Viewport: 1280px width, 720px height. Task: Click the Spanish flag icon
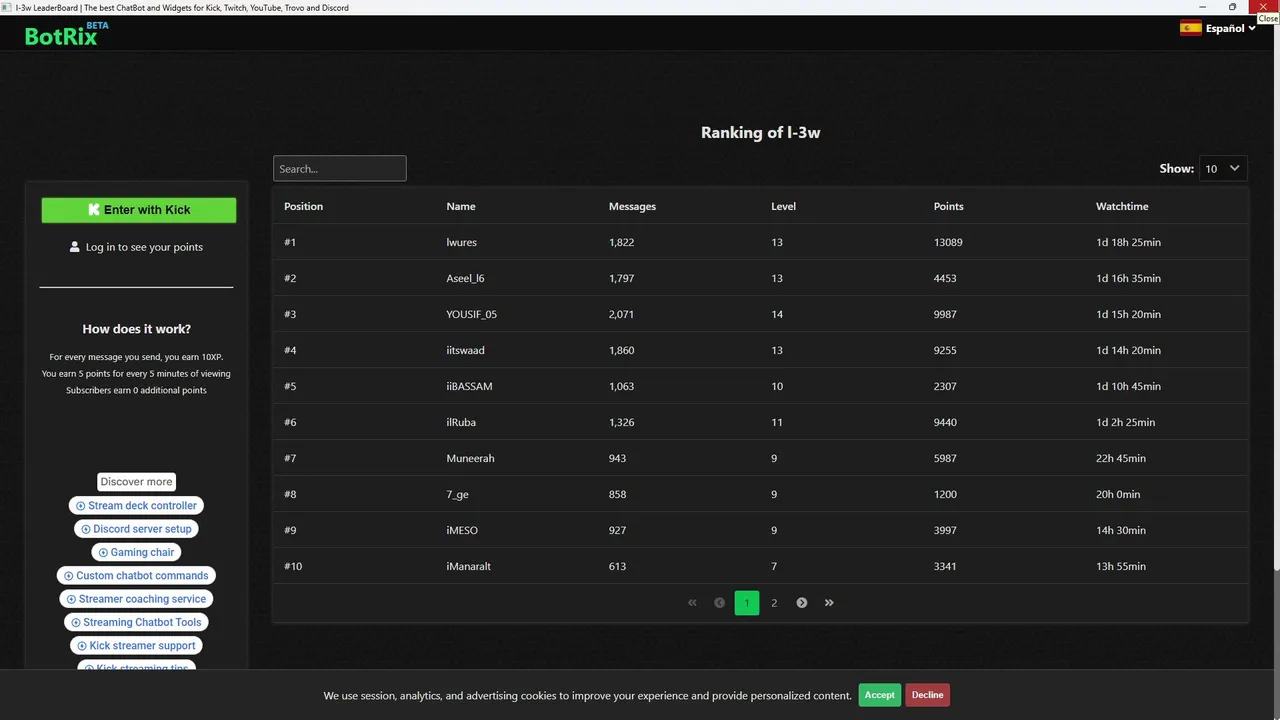click(x=1190, y=28)
